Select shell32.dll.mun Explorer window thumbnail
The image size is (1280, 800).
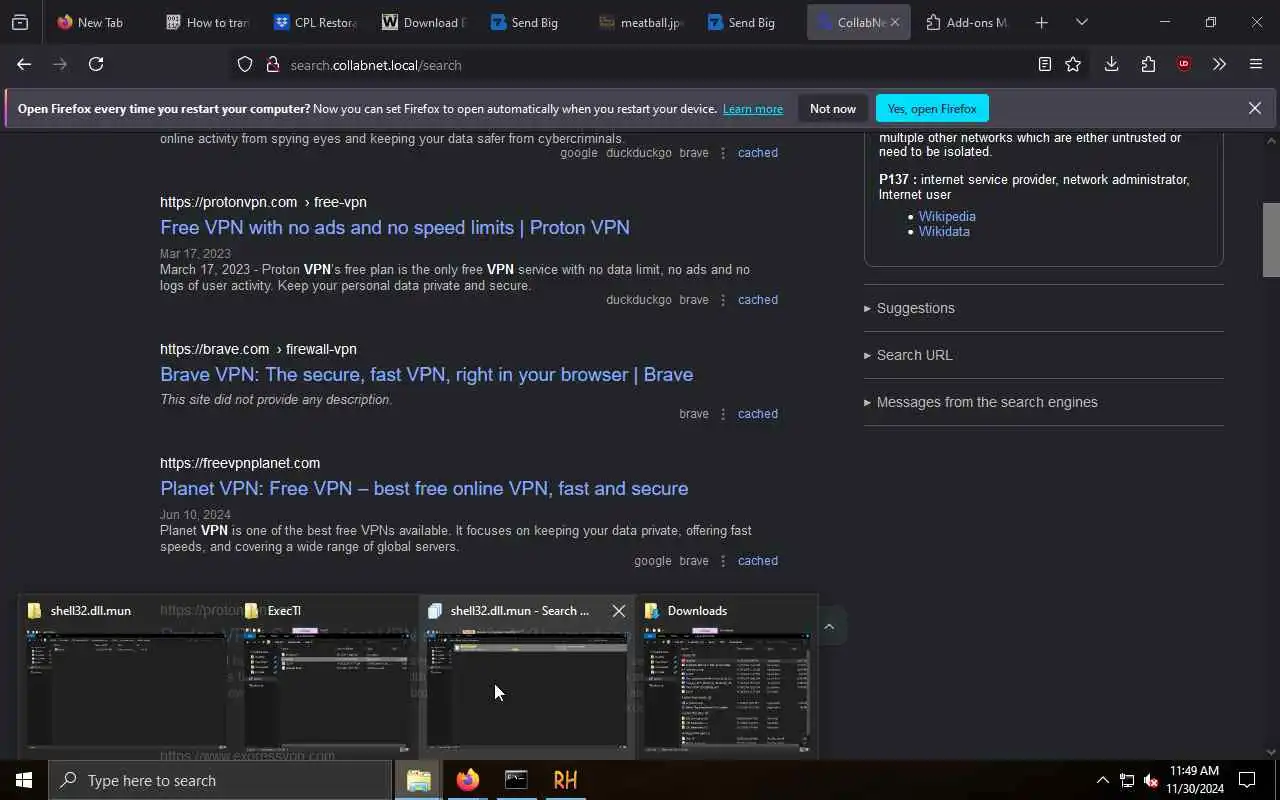(126, 677)
